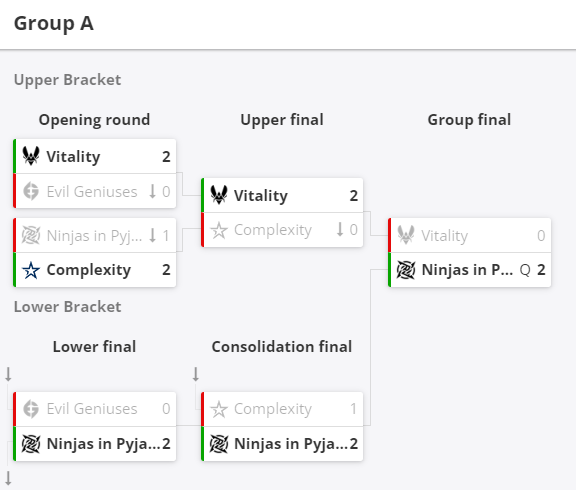Viewport: 576px width, 490px height.
Task: Click Complexity logo in Consolidation final
Action: click(219, 409)
